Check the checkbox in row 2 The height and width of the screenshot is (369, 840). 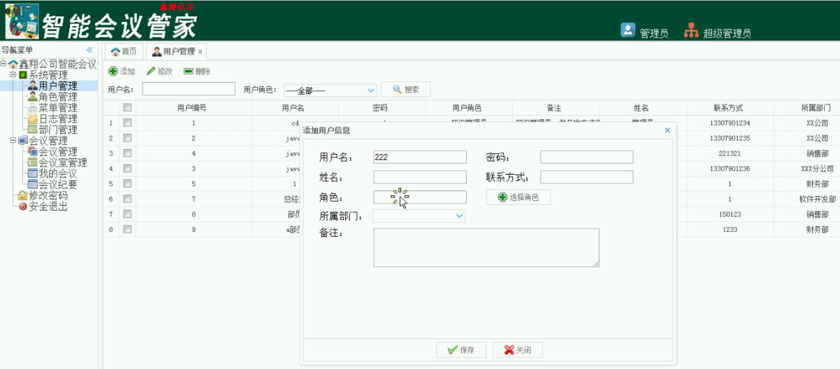127,138
